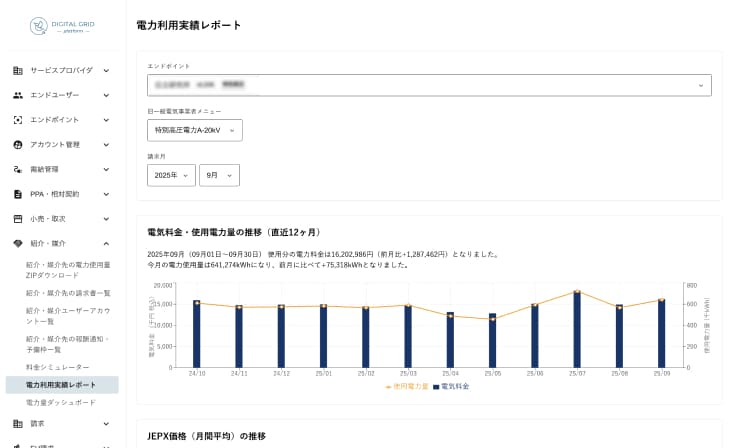
Task: Open the 2025年 year dropdown
Action: coord(171,175)
